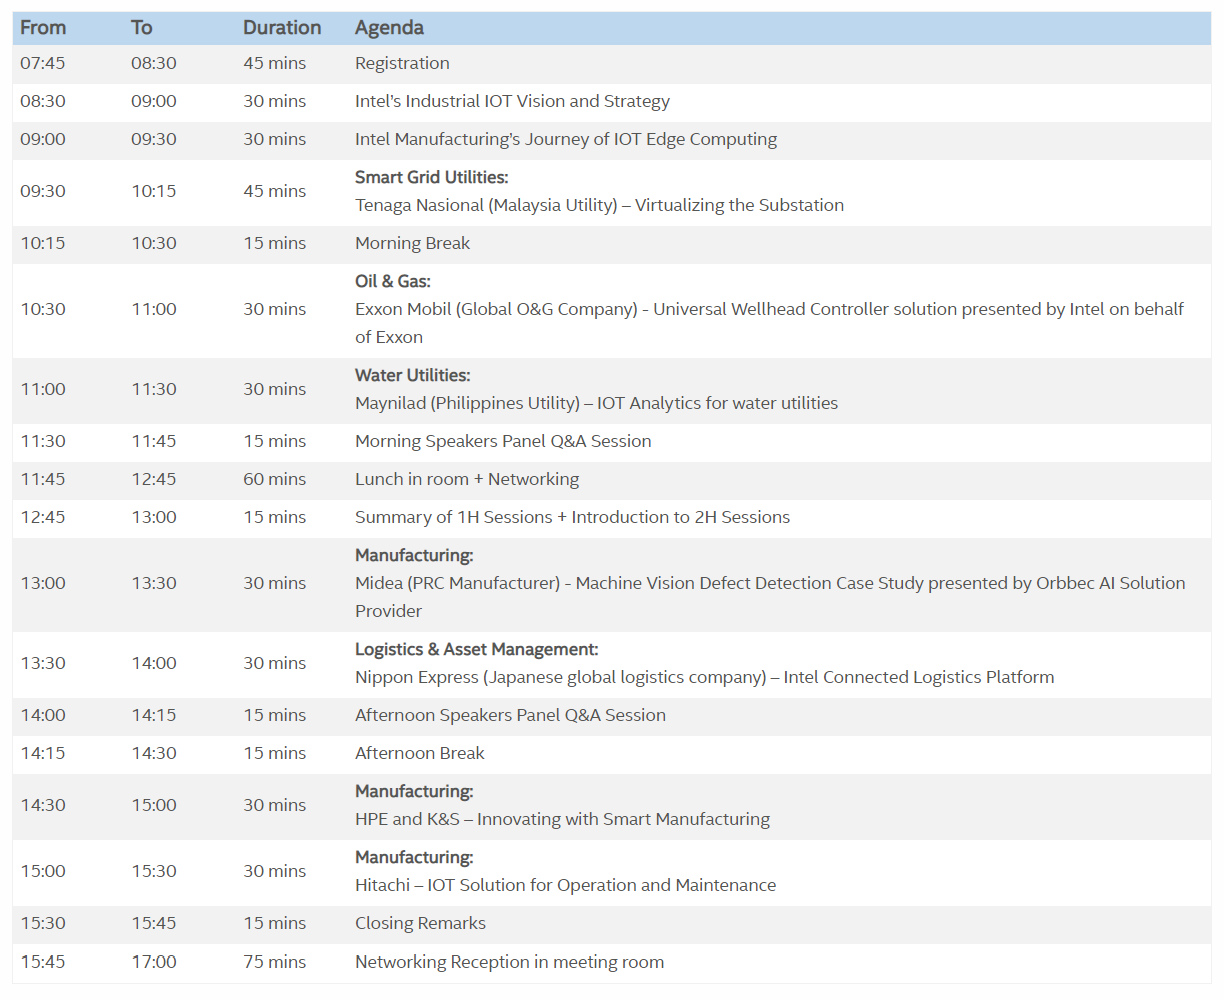Click the '12:45' start time of the Summary session

(x=43, y=517)
